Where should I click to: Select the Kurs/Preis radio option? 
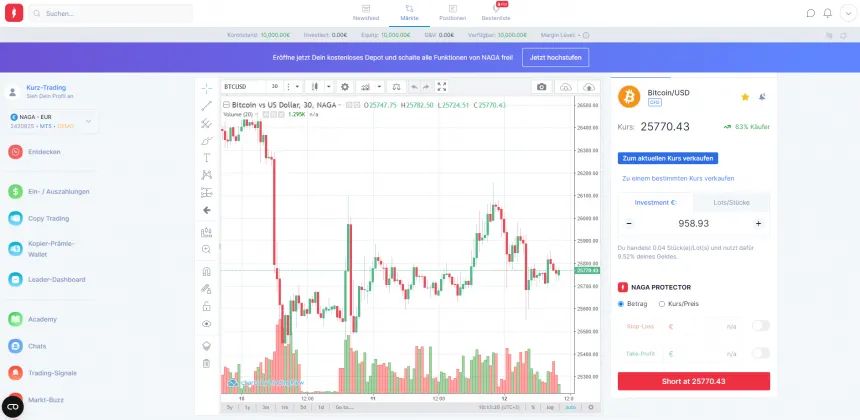click(661, 304)
